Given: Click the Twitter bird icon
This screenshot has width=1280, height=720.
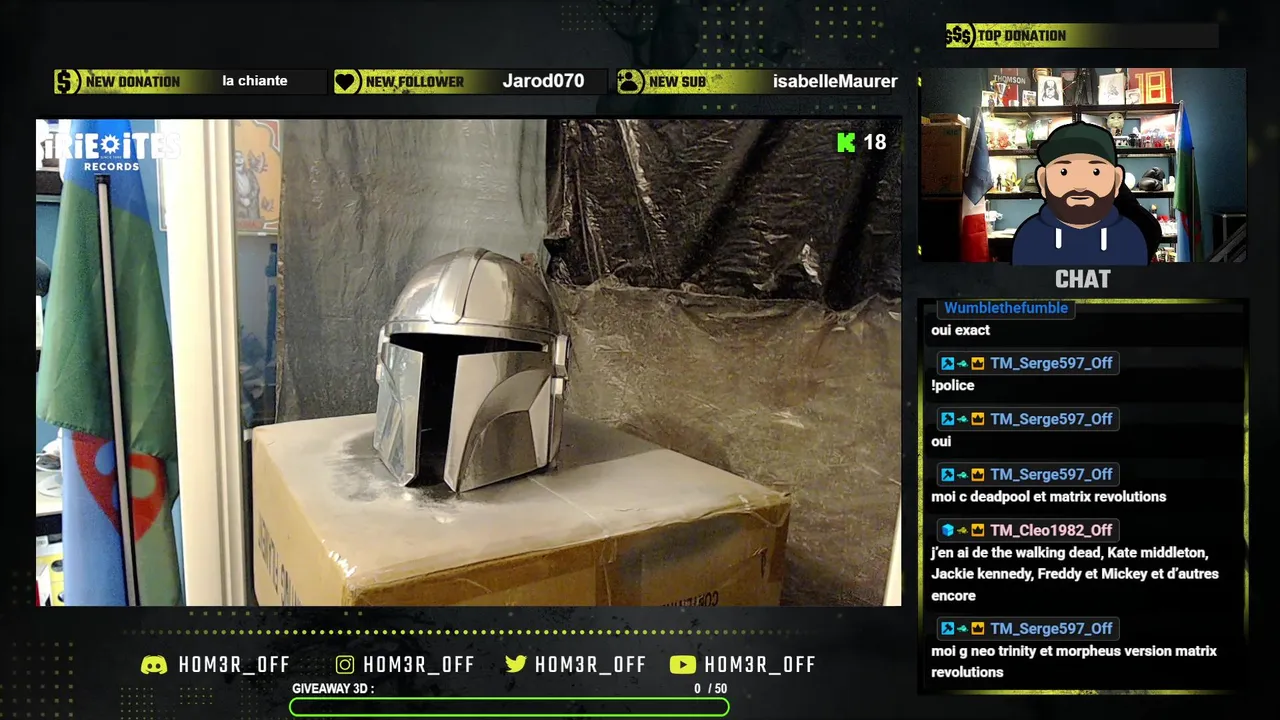Looking at the screenshot, I should click(516, 664).
